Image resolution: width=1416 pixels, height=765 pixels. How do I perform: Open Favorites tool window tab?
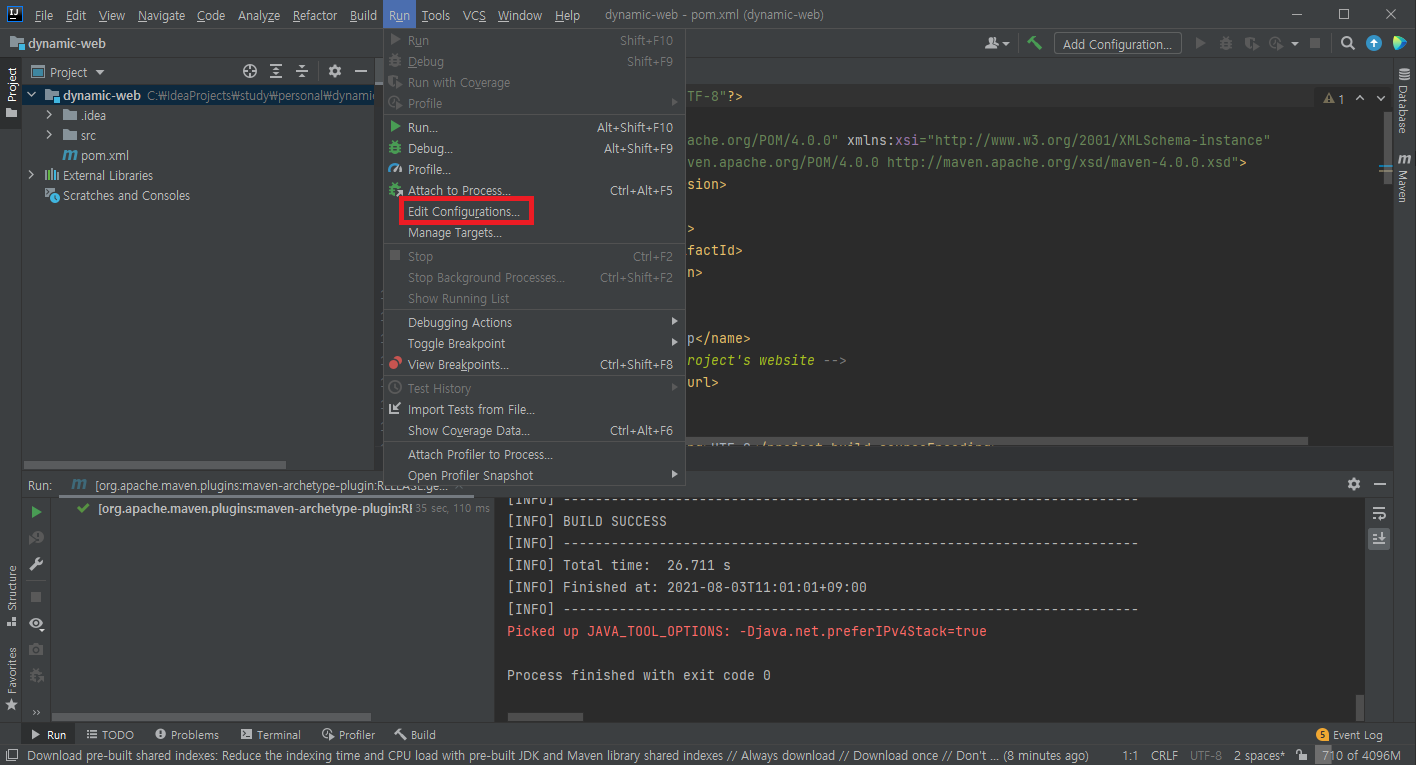pos(11,678)
